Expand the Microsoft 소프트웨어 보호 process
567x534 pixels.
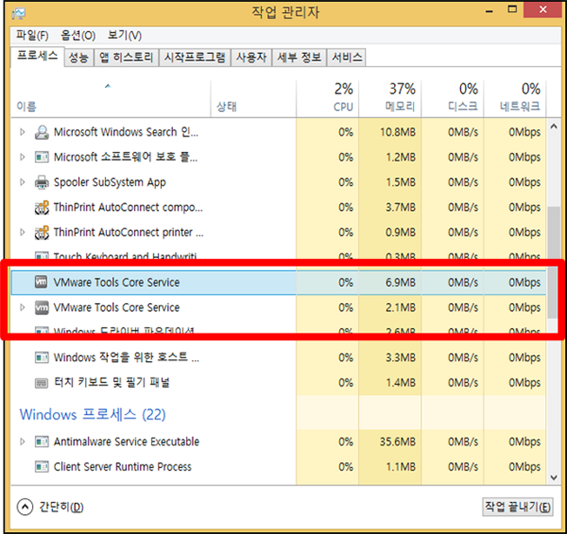pyautogui.click(x=22, y=157)
